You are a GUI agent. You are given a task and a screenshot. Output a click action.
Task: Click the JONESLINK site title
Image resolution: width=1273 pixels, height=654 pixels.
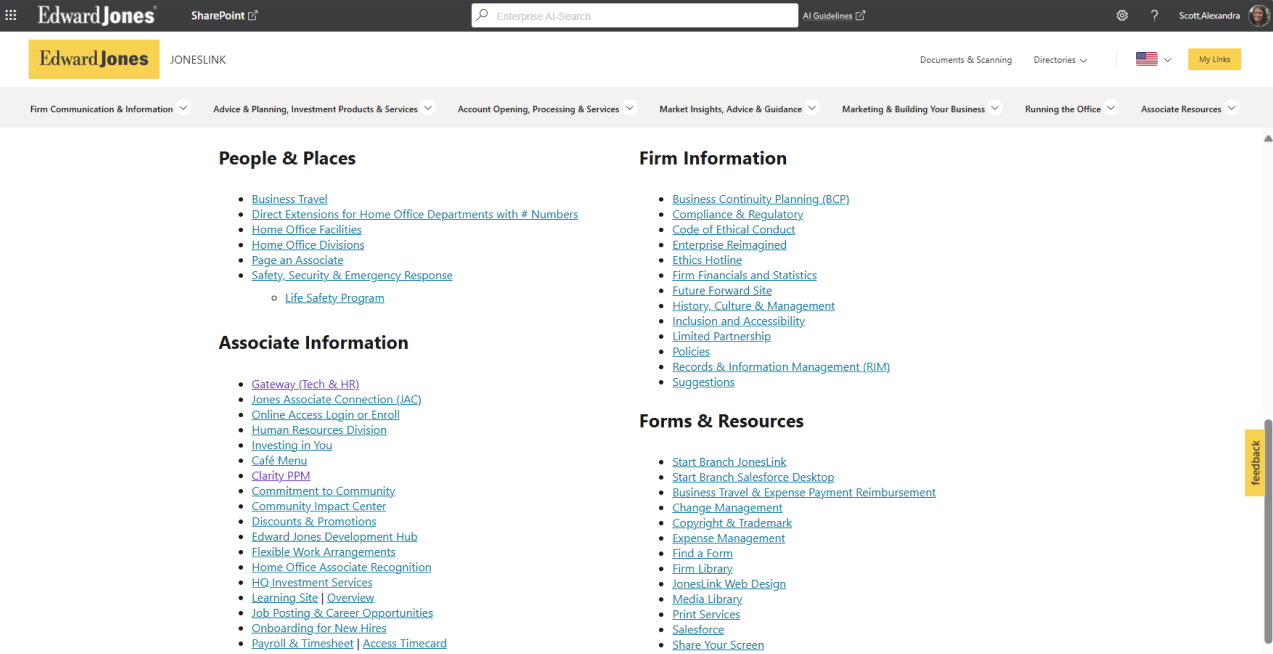198,60
